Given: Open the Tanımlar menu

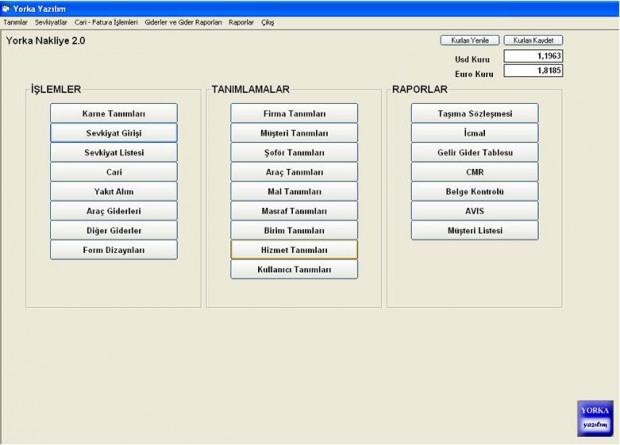Looking at the screenshot, I should pyautogui.click(x=15, y=23).
